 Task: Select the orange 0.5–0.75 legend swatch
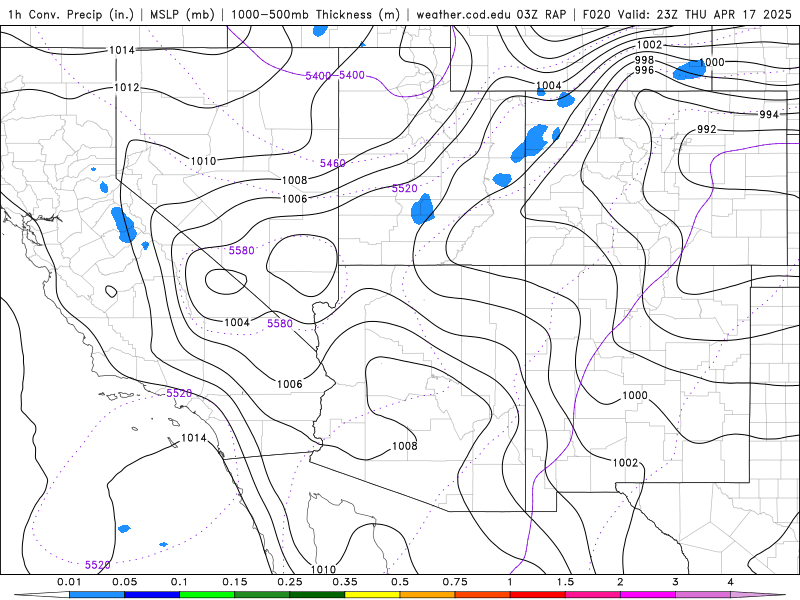(428, 595)
